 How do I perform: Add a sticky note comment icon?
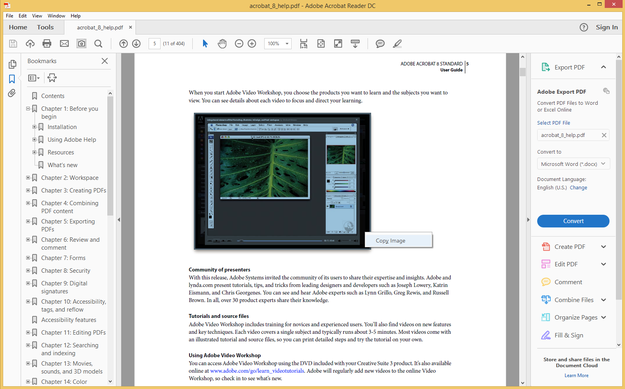pos(380,44)
